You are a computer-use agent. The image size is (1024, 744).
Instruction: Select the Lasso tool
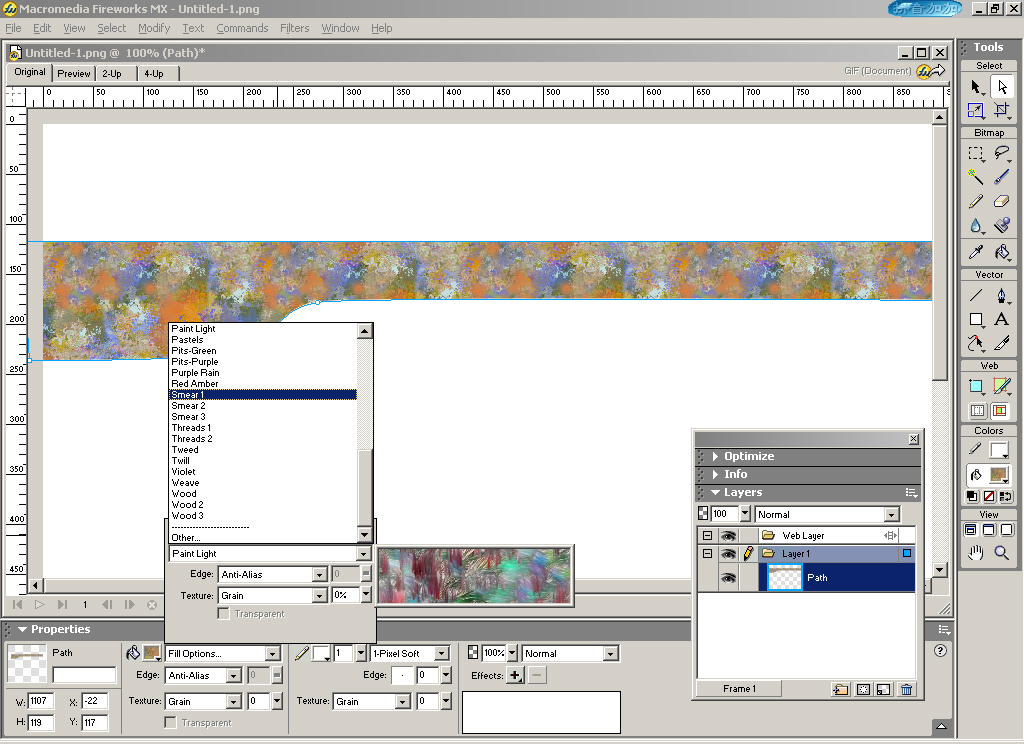[x=1002, y=154]
